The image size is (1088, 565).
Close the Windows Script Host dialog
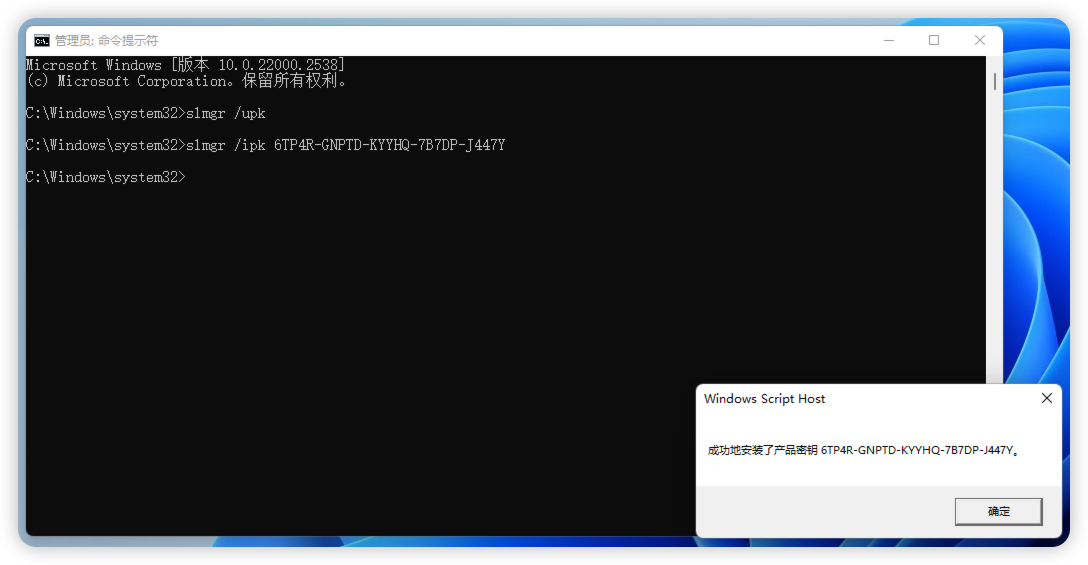point(1046,398)
